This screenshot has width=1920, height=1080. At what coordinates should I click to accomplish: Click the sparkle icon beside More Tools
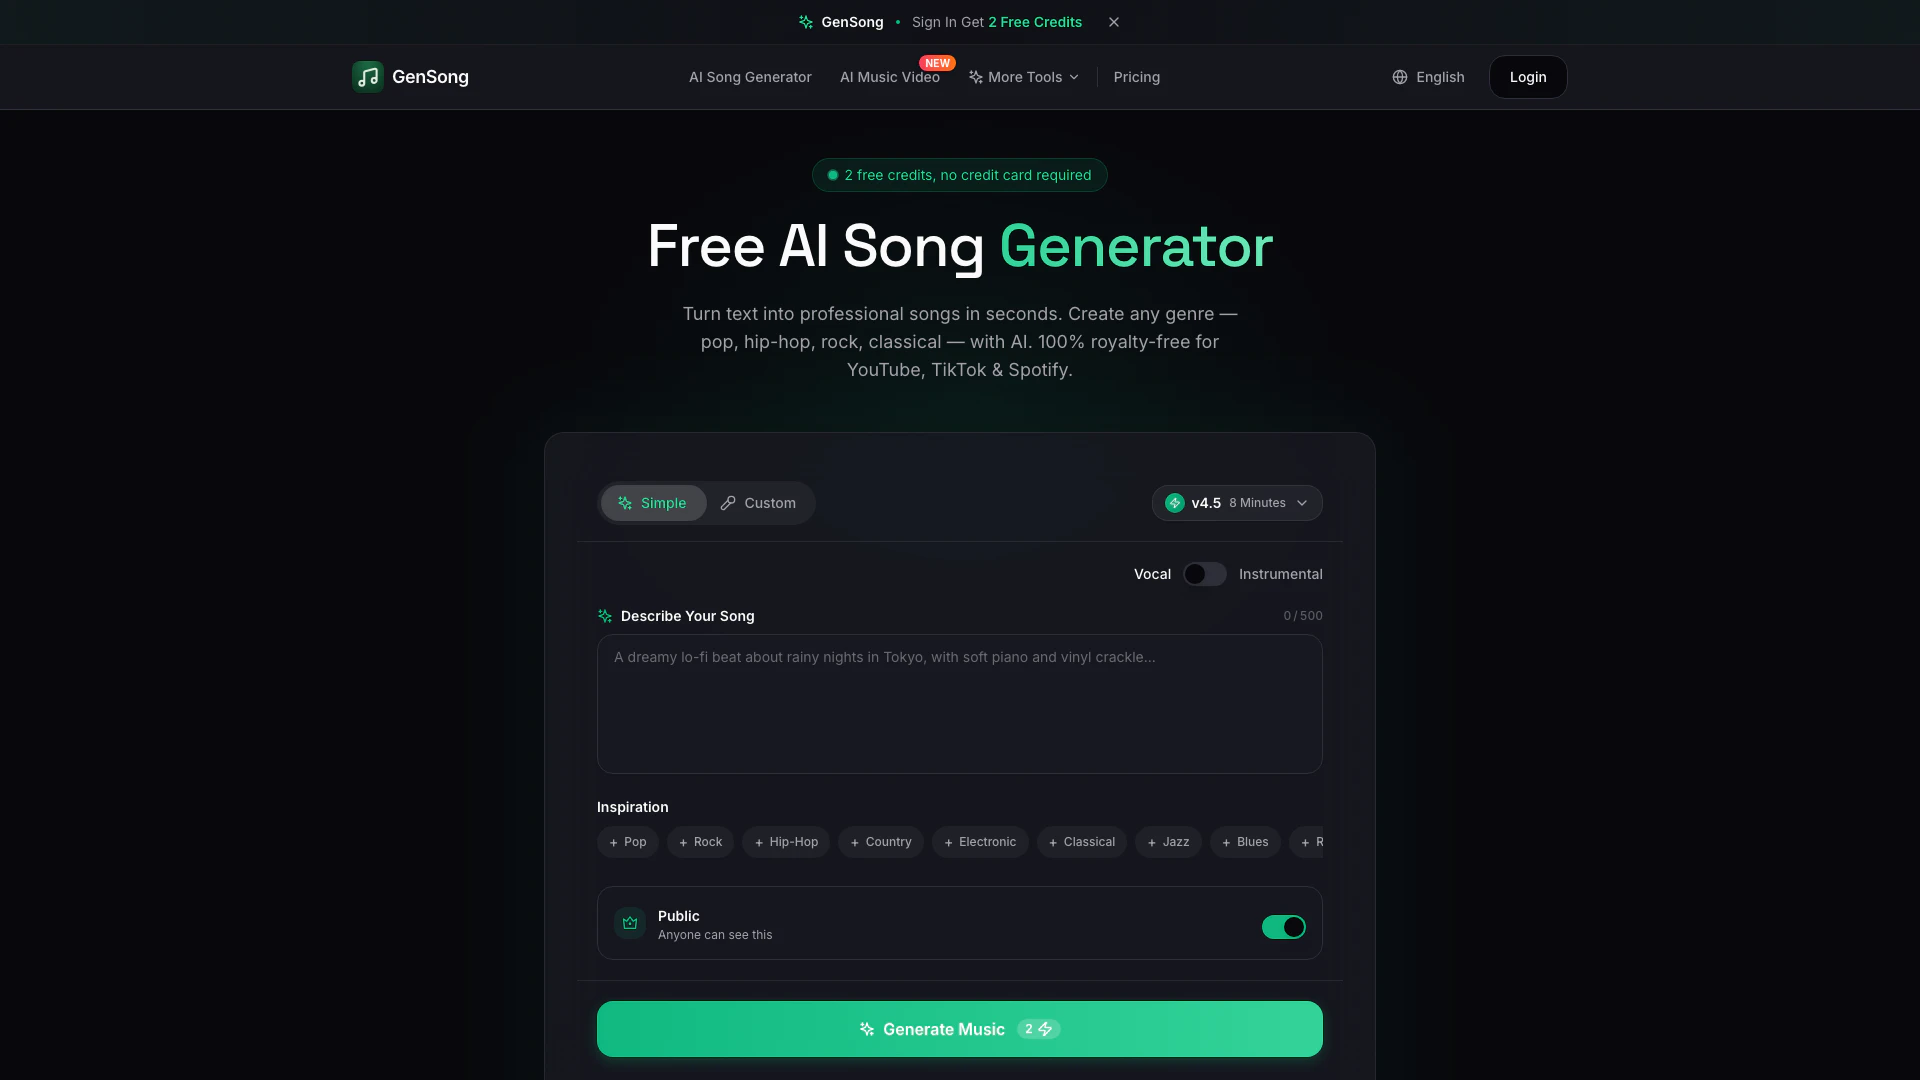tap(976, 77)
